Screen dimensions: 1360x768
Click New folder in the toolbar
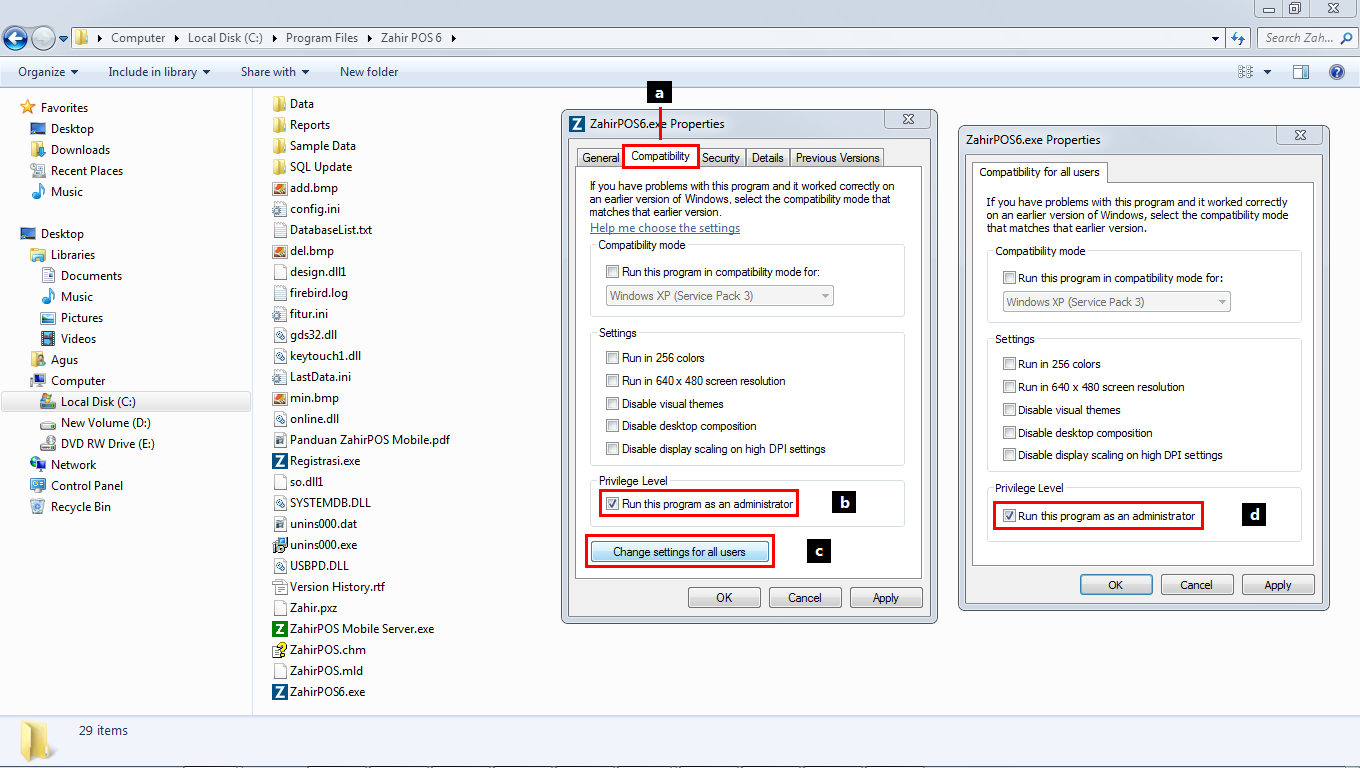[369, 72]
